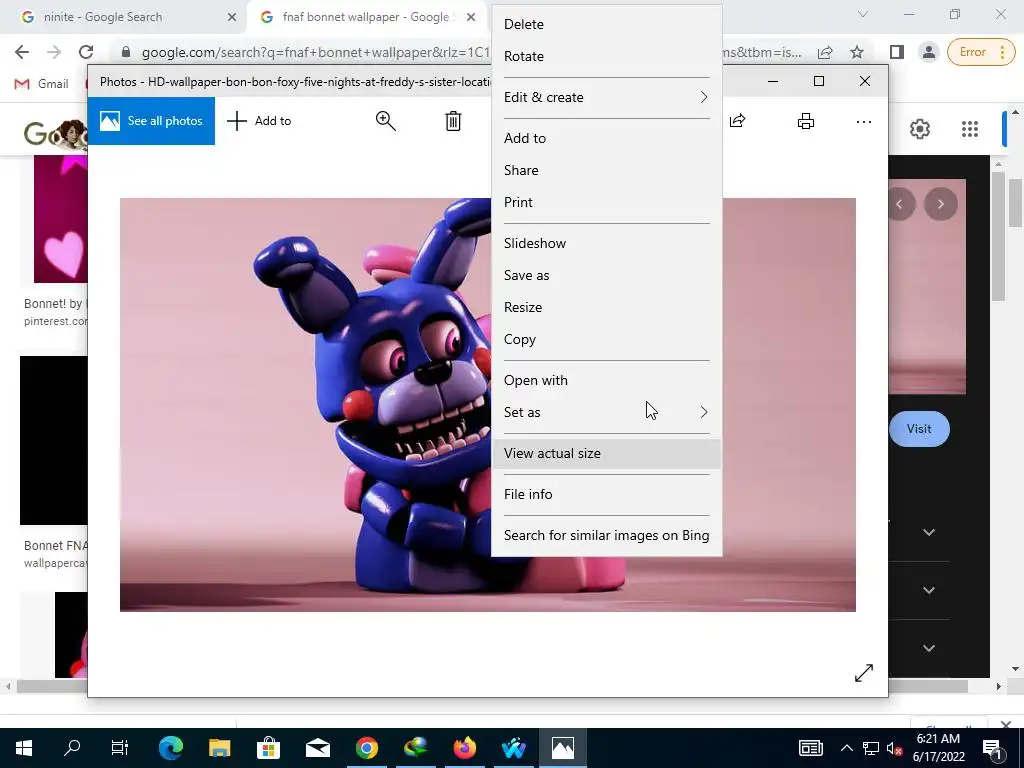The width and height of the screenshot is (1024, 768).
Task: Expand the Set as submenu
Action: point(607,412)
